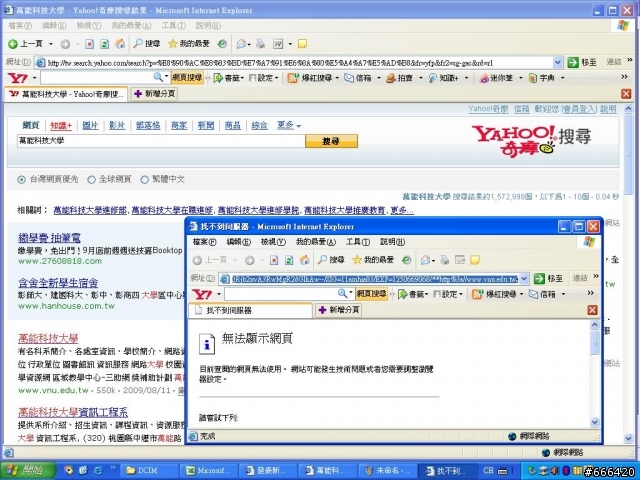Expand toolbar overflow chevron in error window Yahoo bar
The width and height of the screenshot is (640, 480).
pos(591,293)
